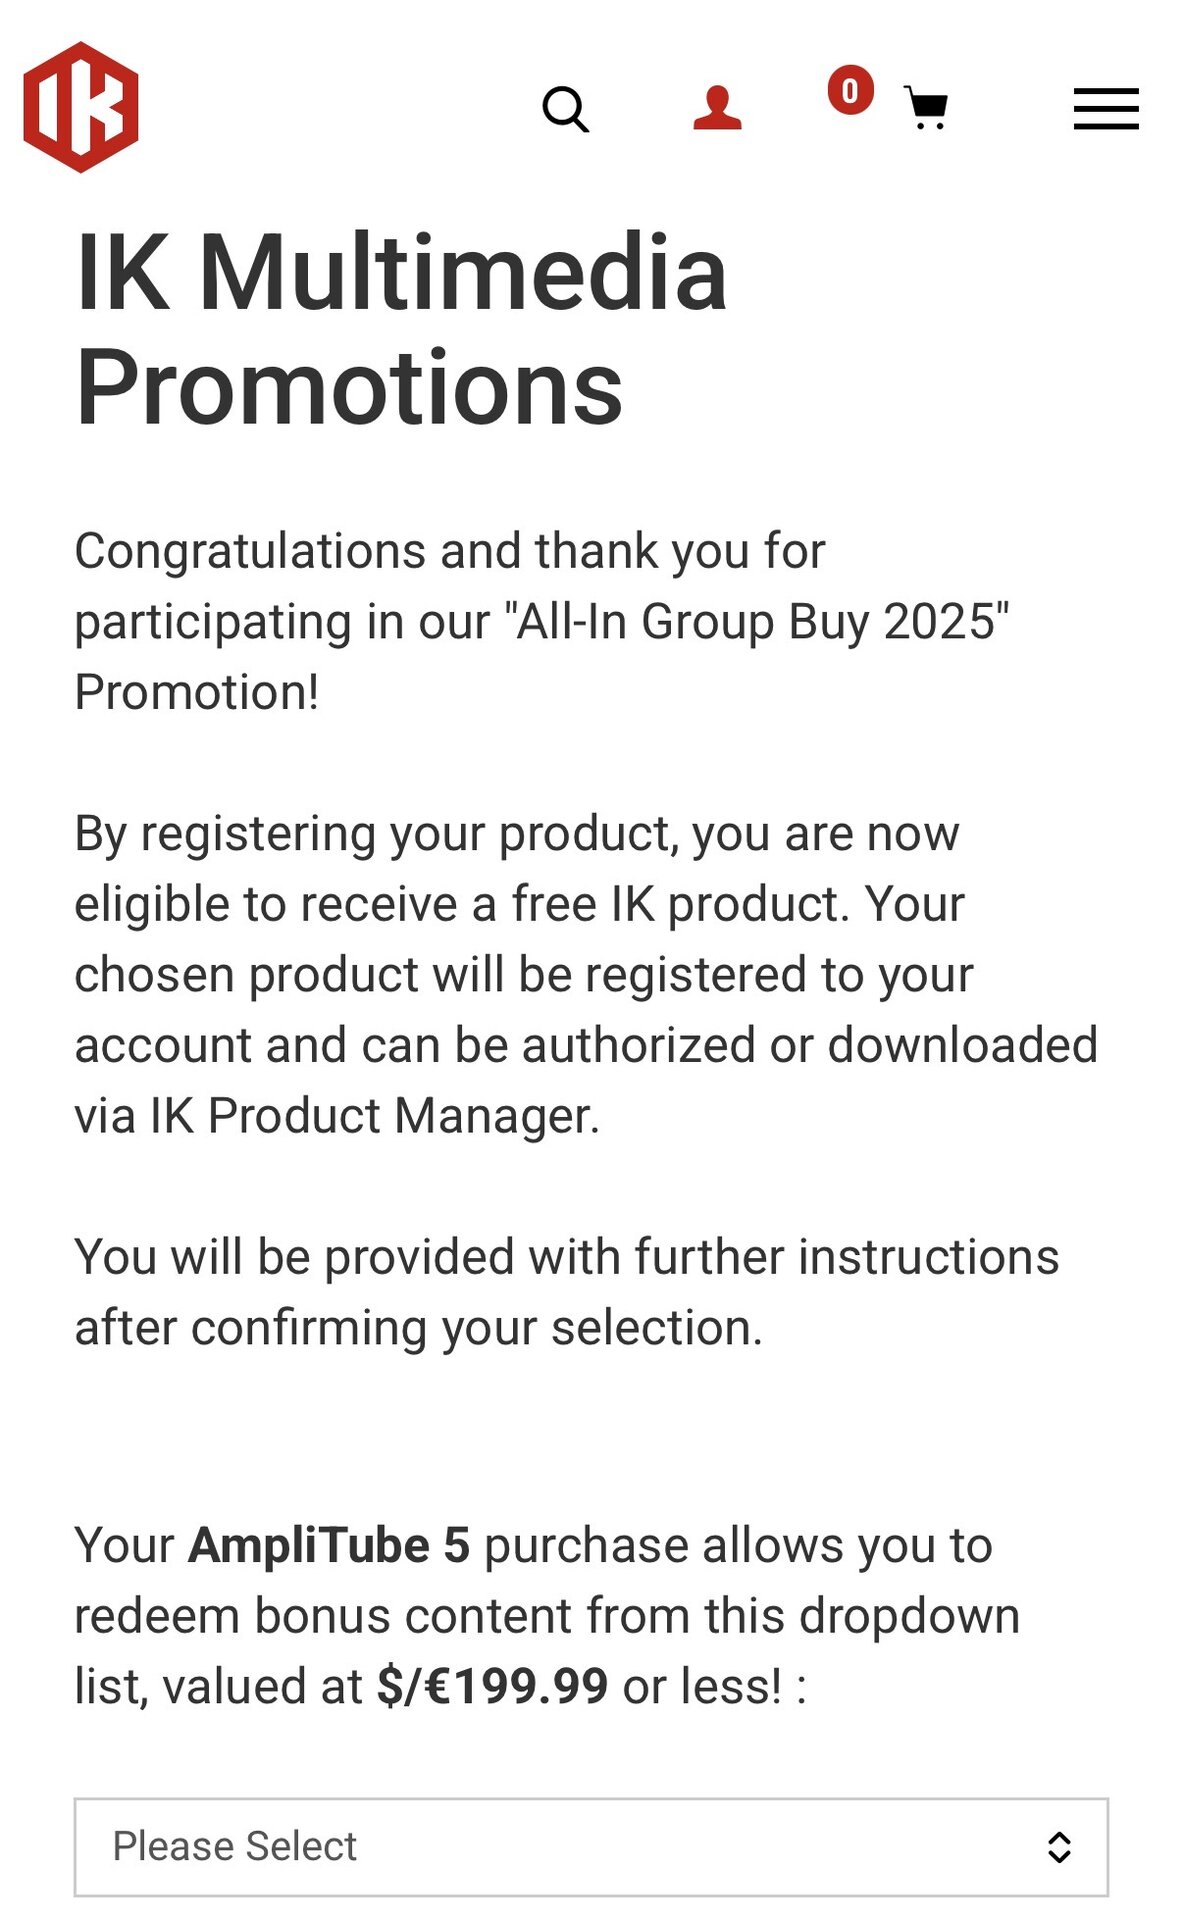Click the "IK Multimedia Promotions" heading
The height and width of the screenshot is (1920, 1183).
(x=400, y=328)
